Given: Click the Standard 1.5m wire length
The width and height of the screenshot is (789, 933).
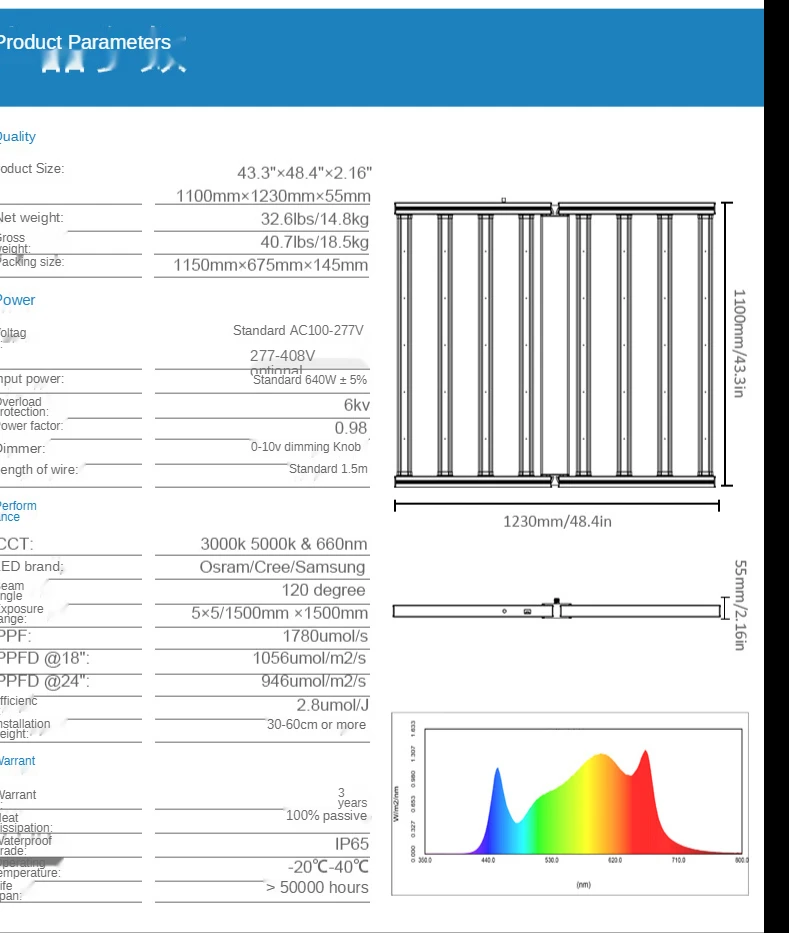Looking at the screenshot, I should (x=328, y=469).
